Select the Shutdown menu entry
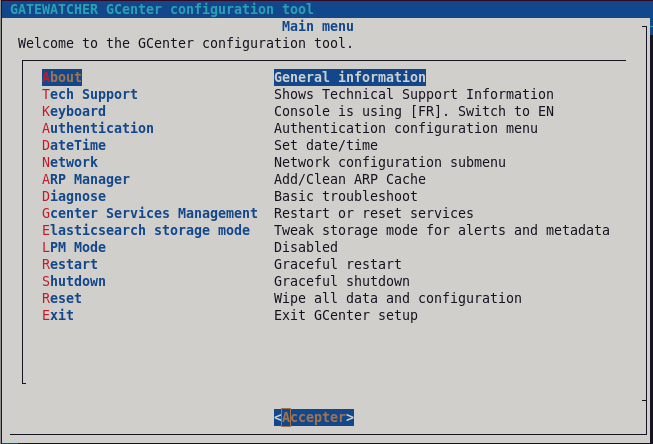This screenshot has width=653, height=444. (74, 282)
